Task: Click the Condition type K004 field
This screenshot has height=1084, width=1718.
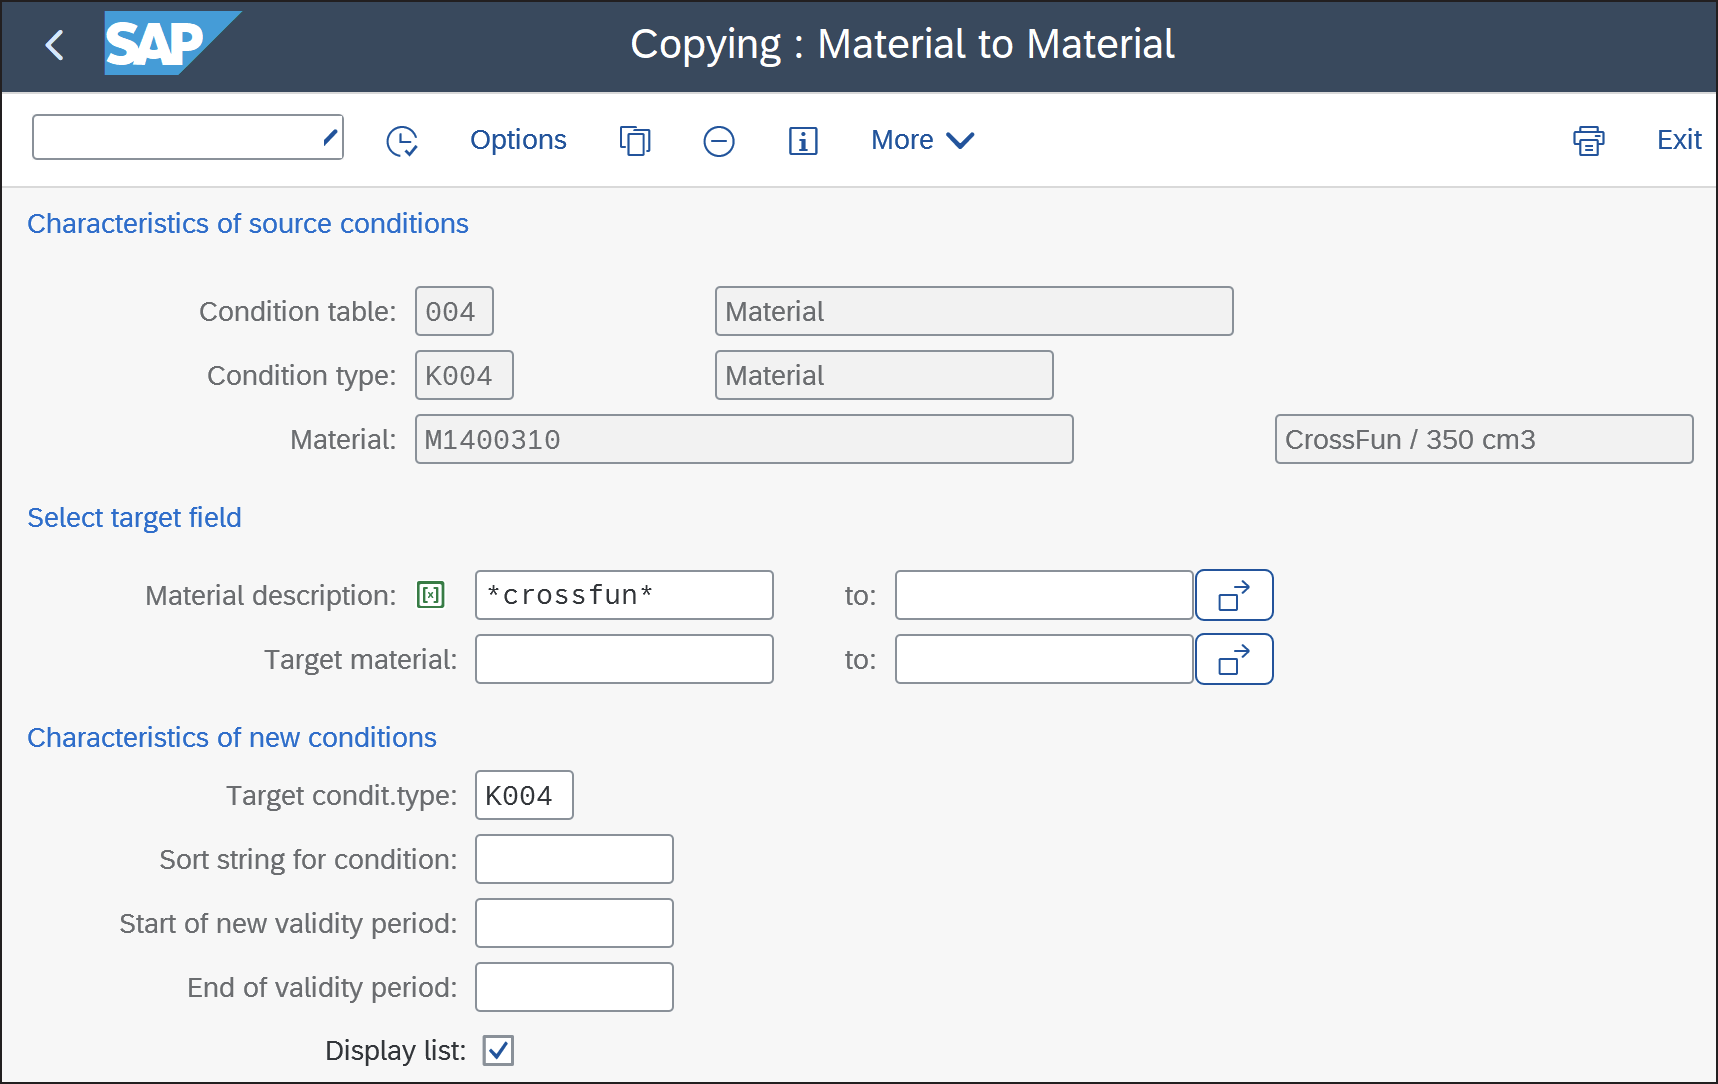Action: [x=464, y=375]
